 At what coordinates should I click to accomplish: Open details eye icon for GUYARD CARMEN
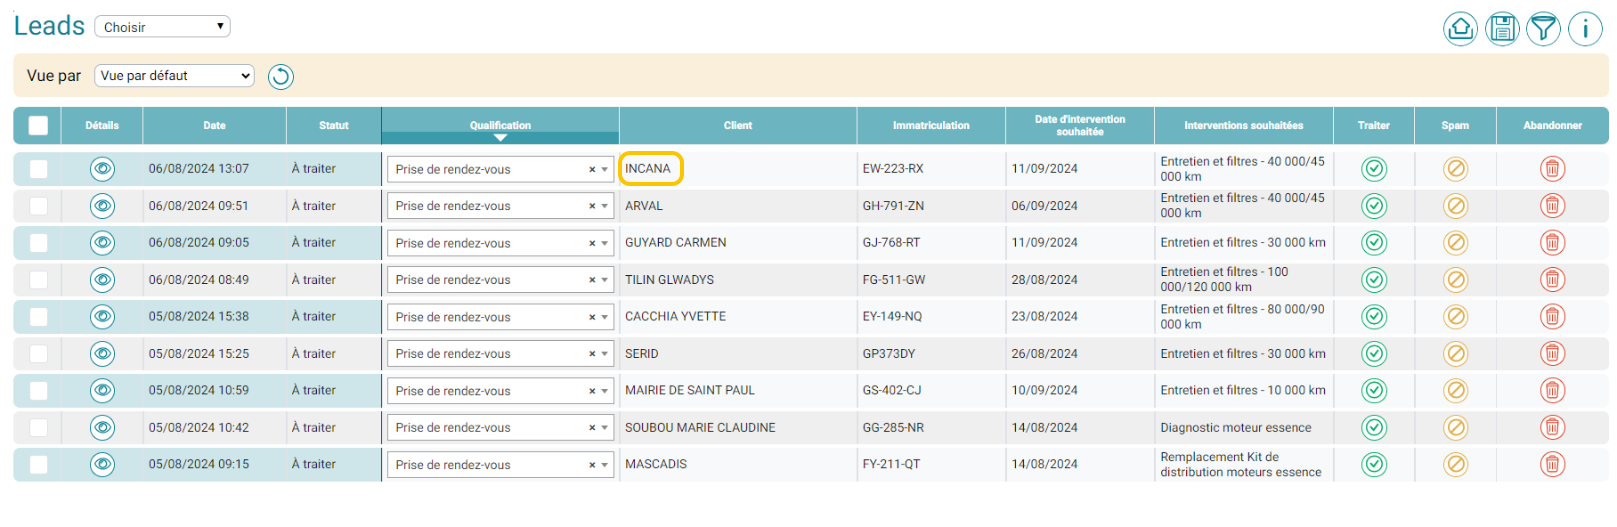coord(102,243)
